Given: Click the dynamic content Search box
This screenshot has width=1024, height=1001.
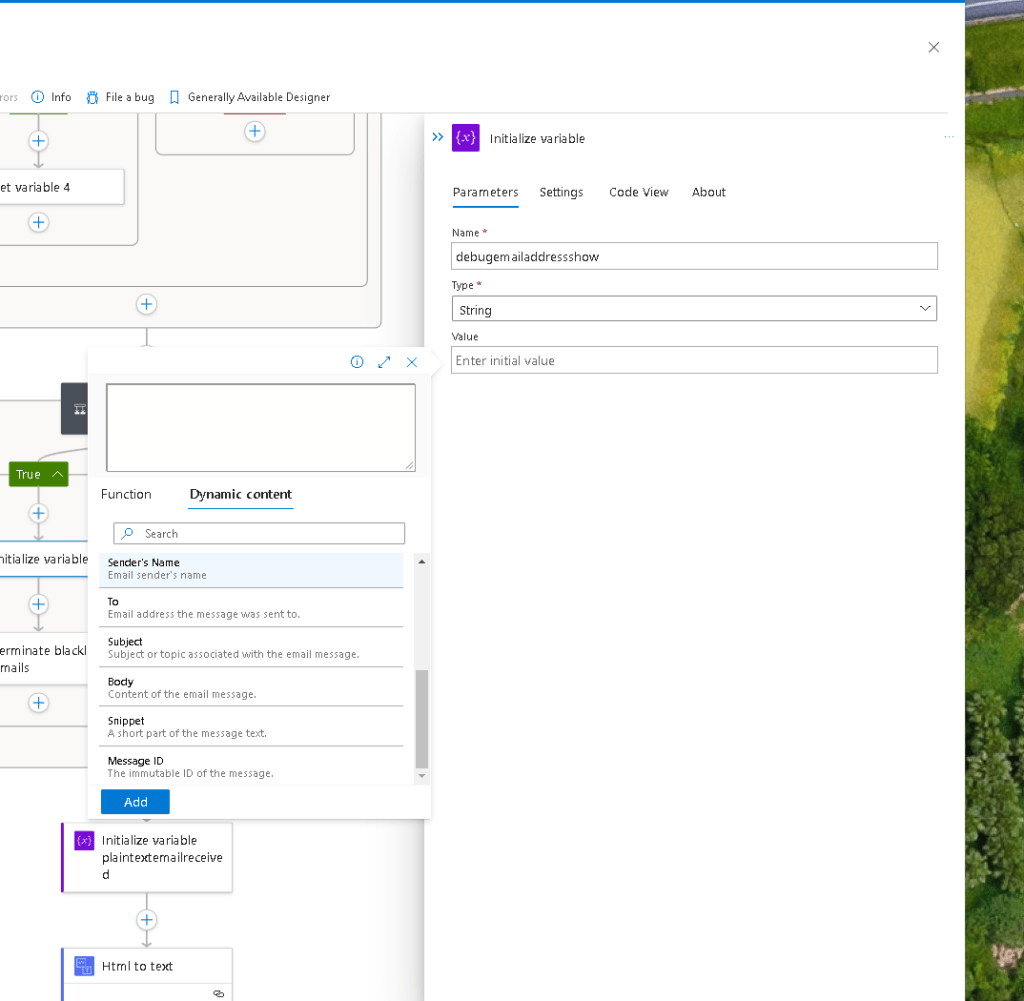Looking at the screenshot, I should [x=259, y=533].
